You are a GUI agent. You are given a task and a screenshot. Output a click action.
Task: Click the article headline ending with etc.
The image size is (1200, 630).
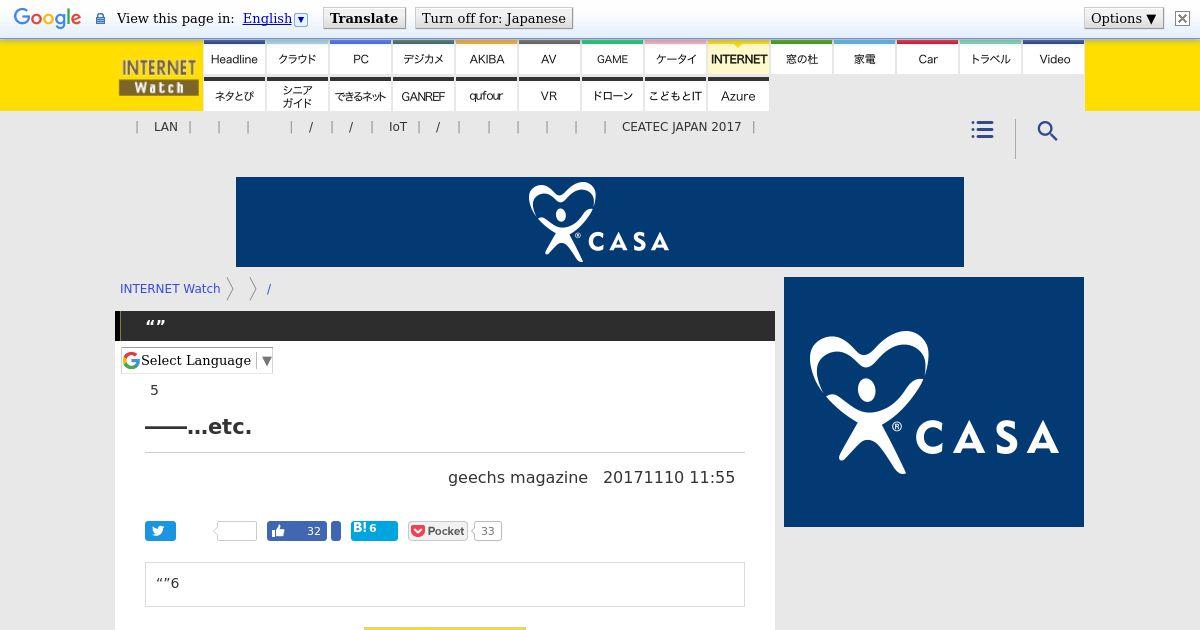pos(198,427)
